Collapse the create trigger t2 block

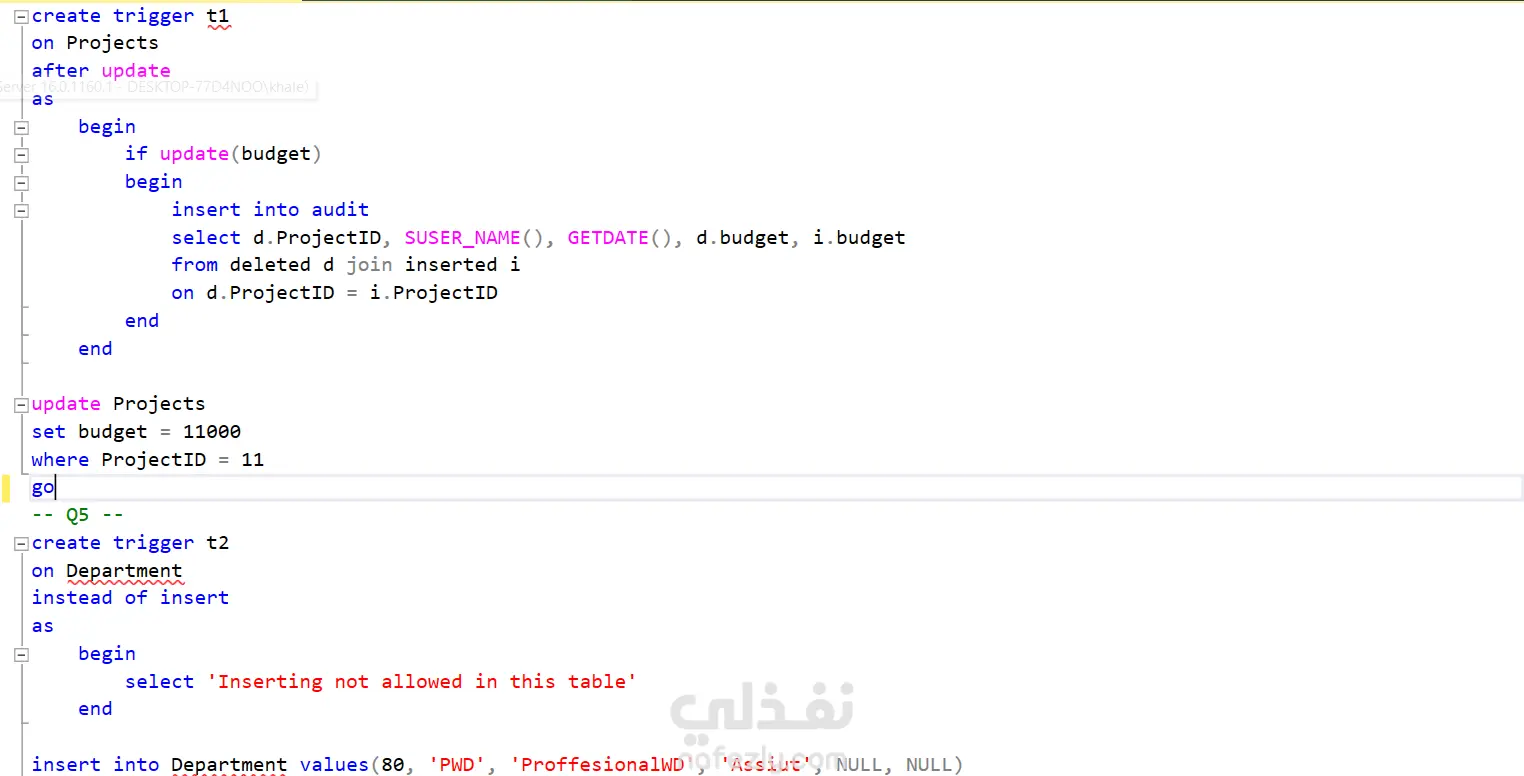[x=21, y=544]
